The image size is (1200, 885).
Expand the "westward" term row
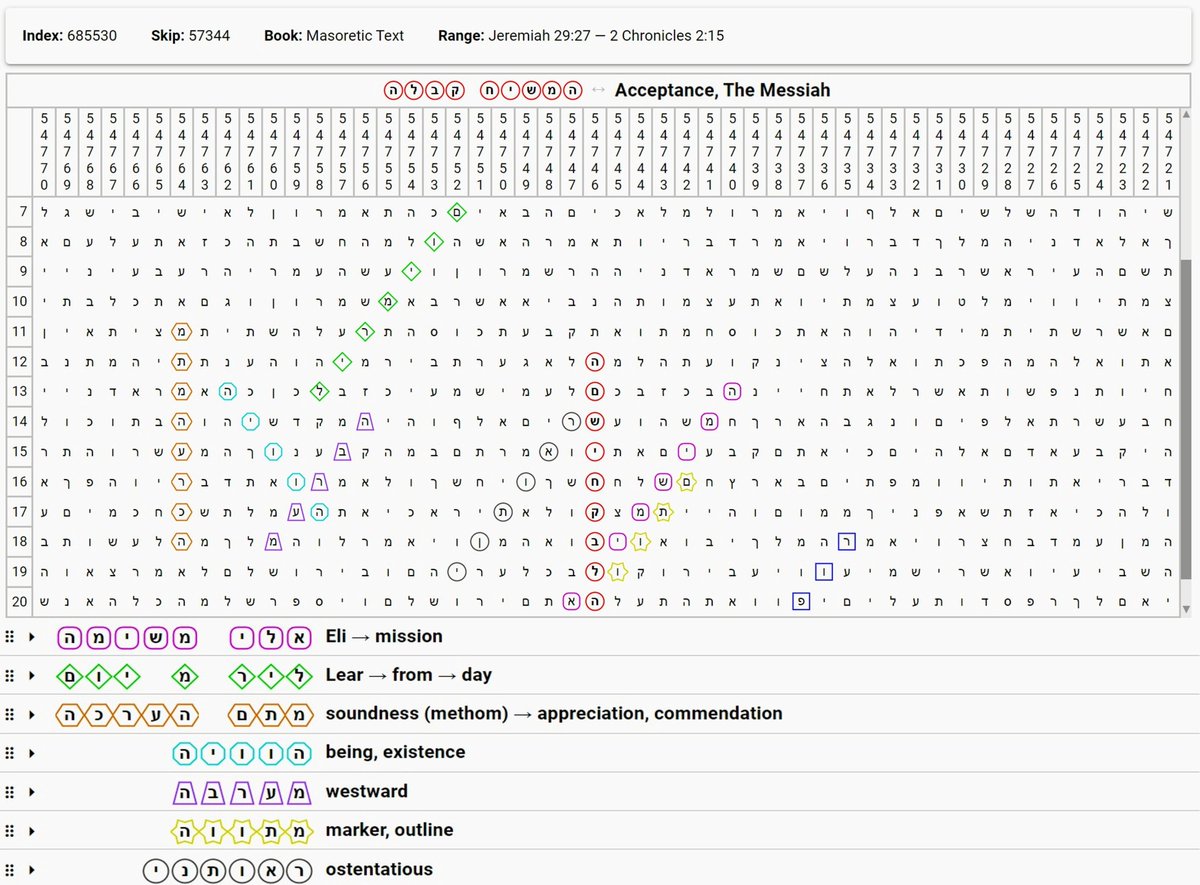pos(31,791)
